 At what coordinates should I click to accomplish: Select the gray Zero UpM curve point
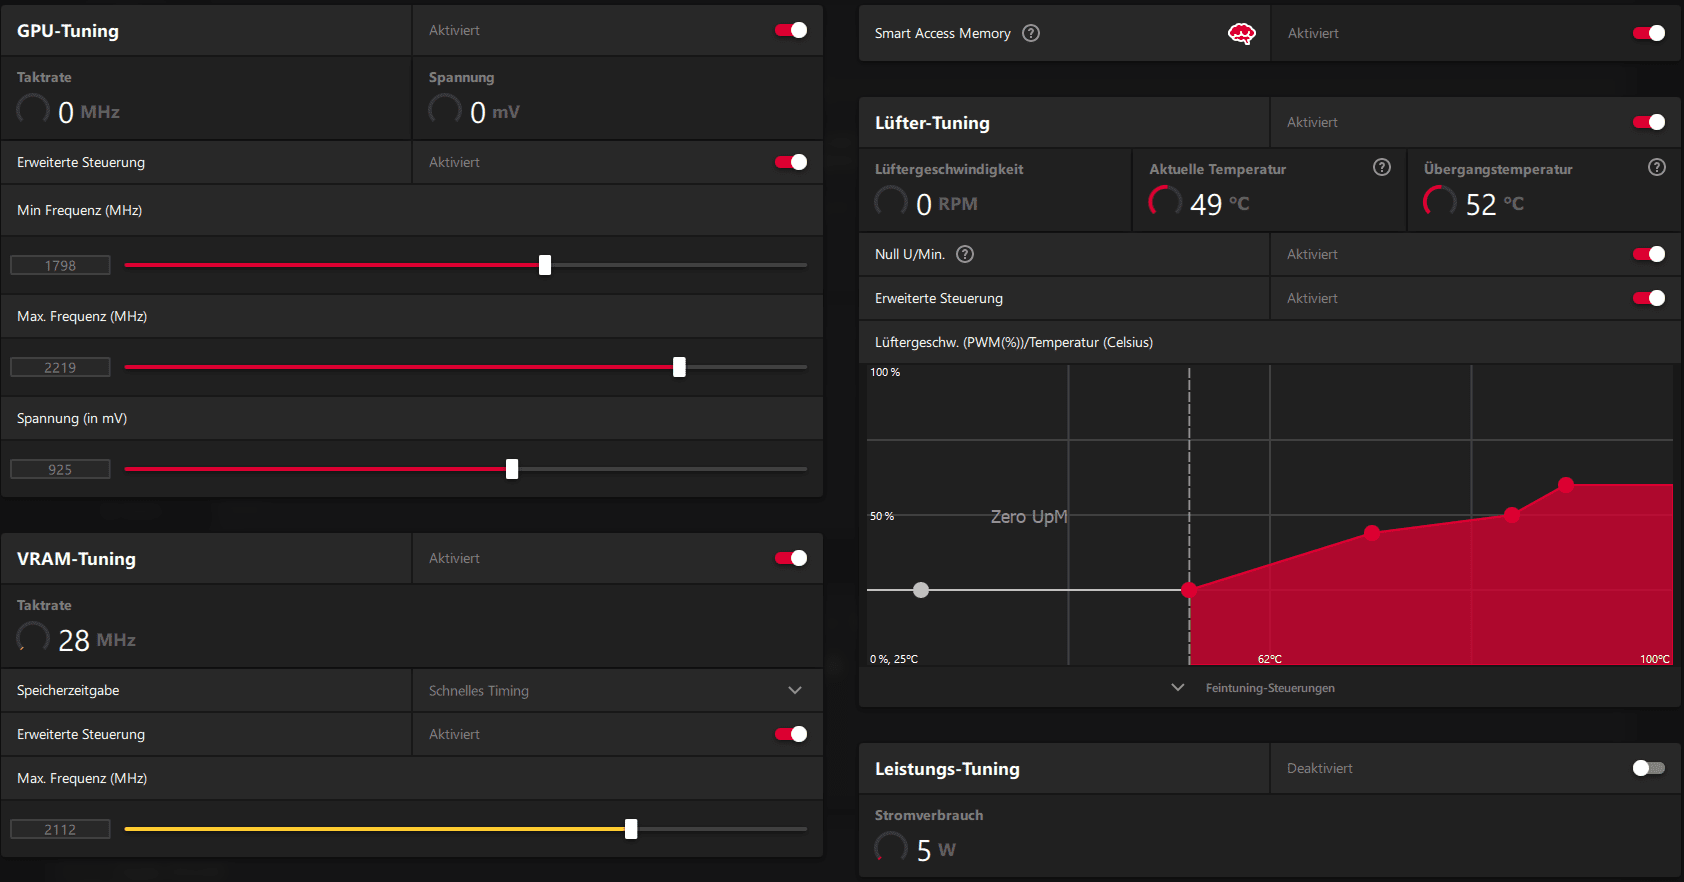tap(921, 590)
